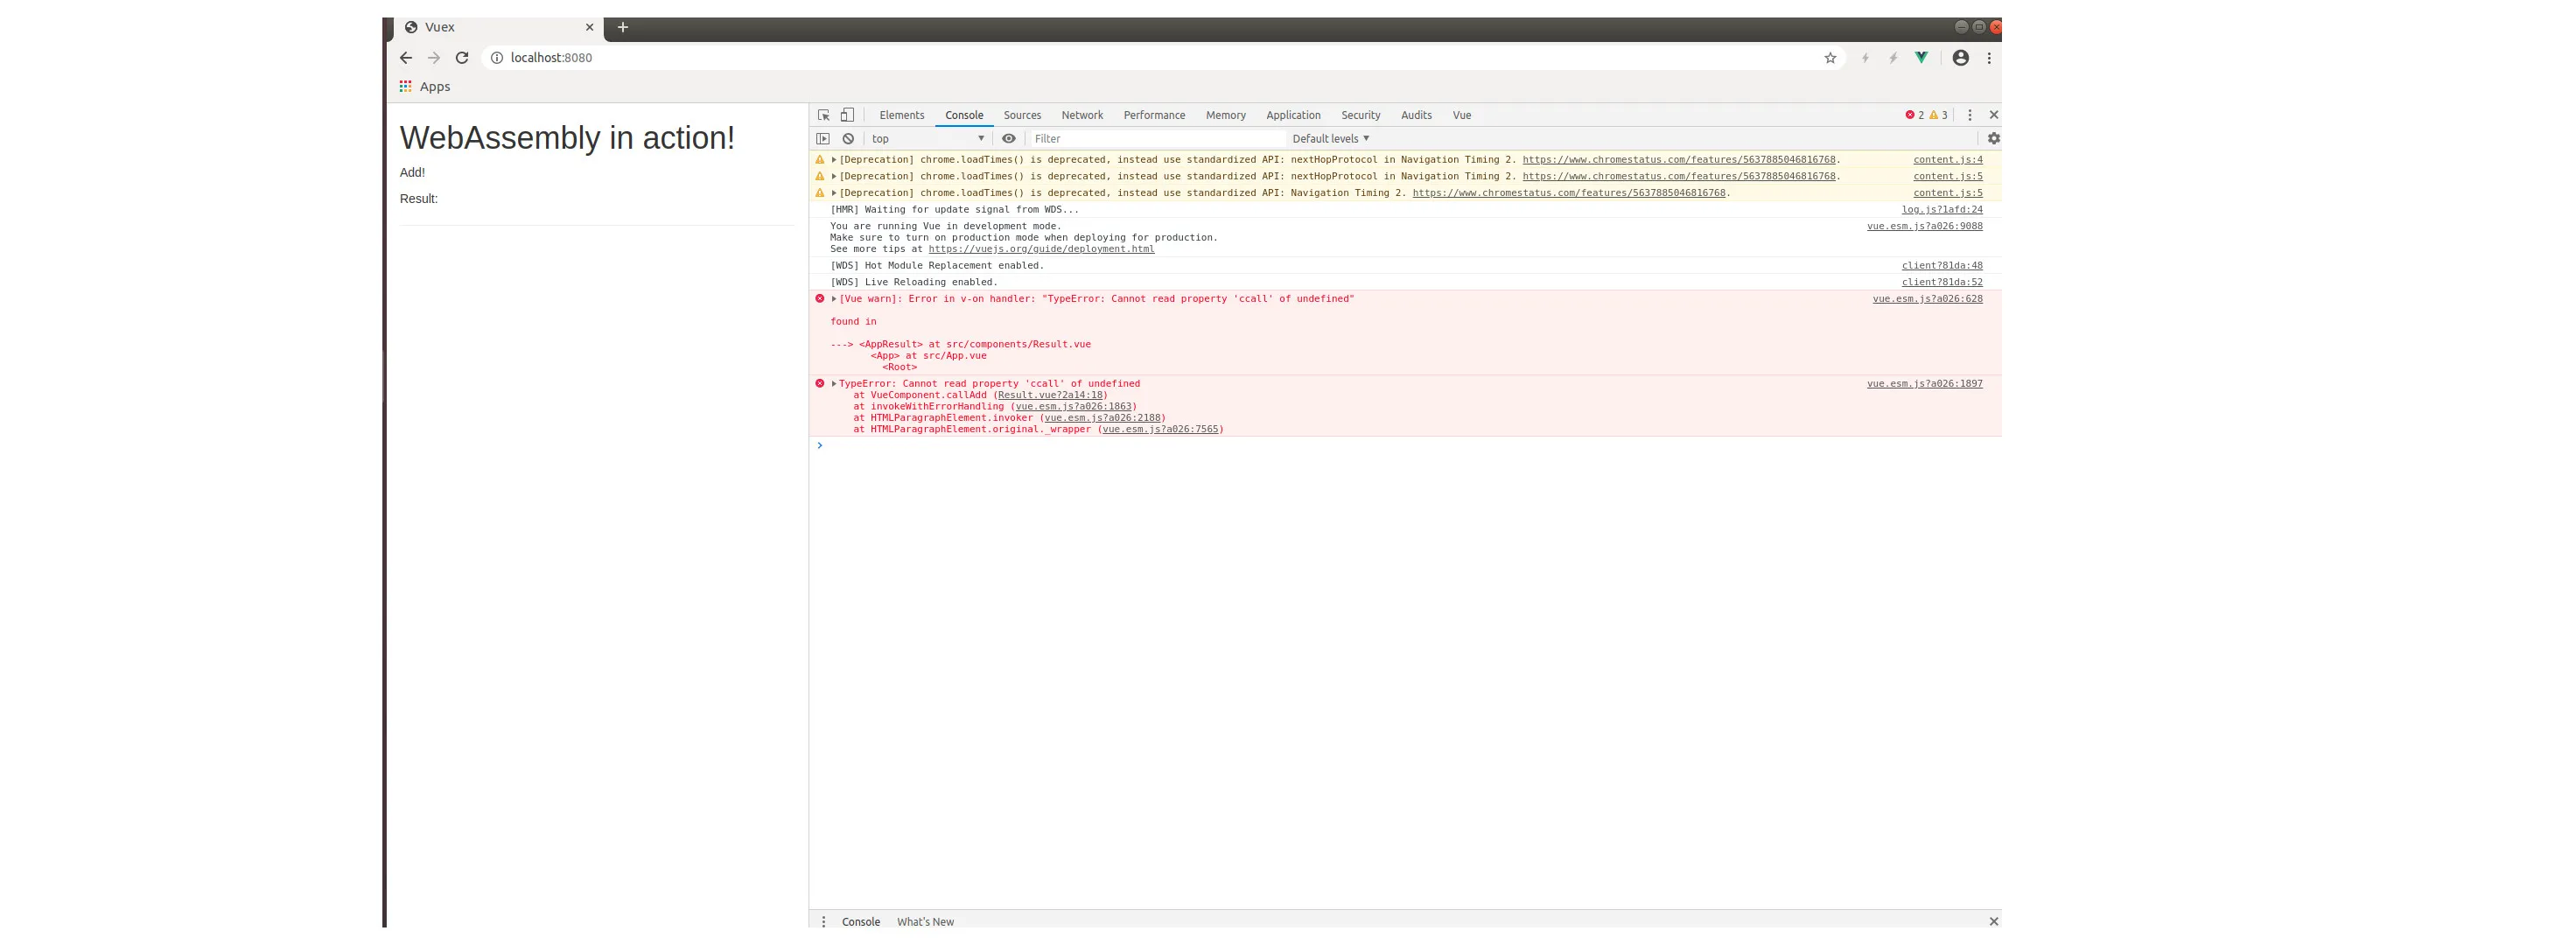Click the inspect element picker icon

point(823,115)
